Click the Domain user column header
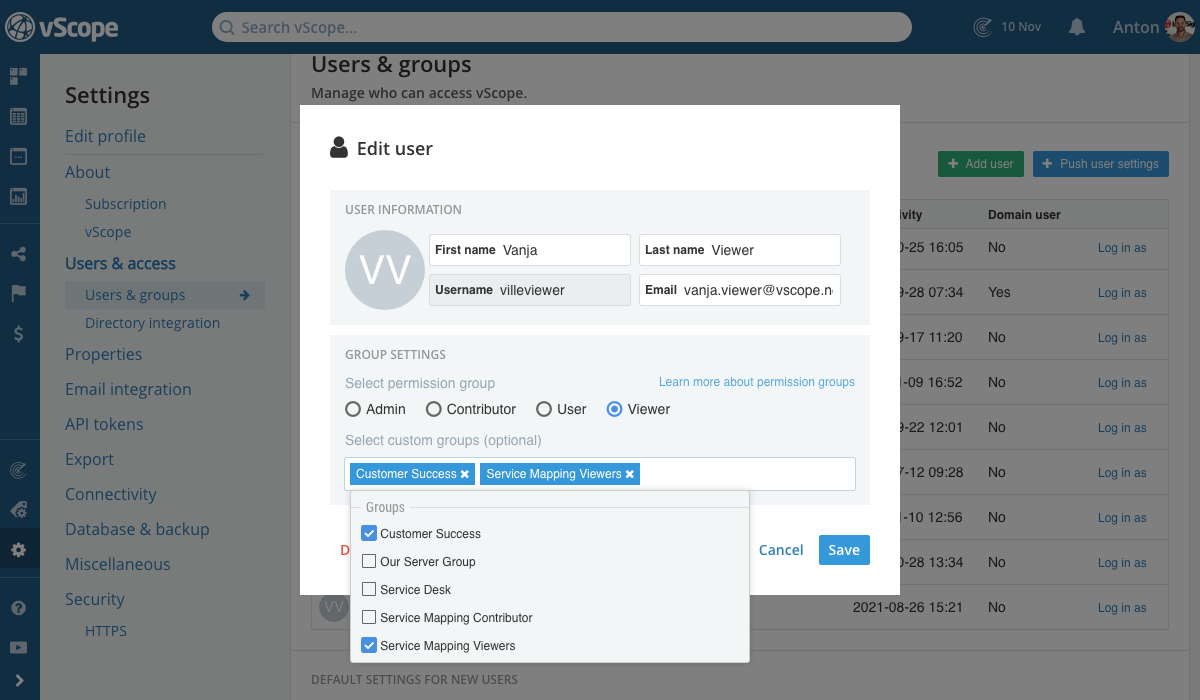Viewport: 1200px width, 700px height. tap(1024, 215)
